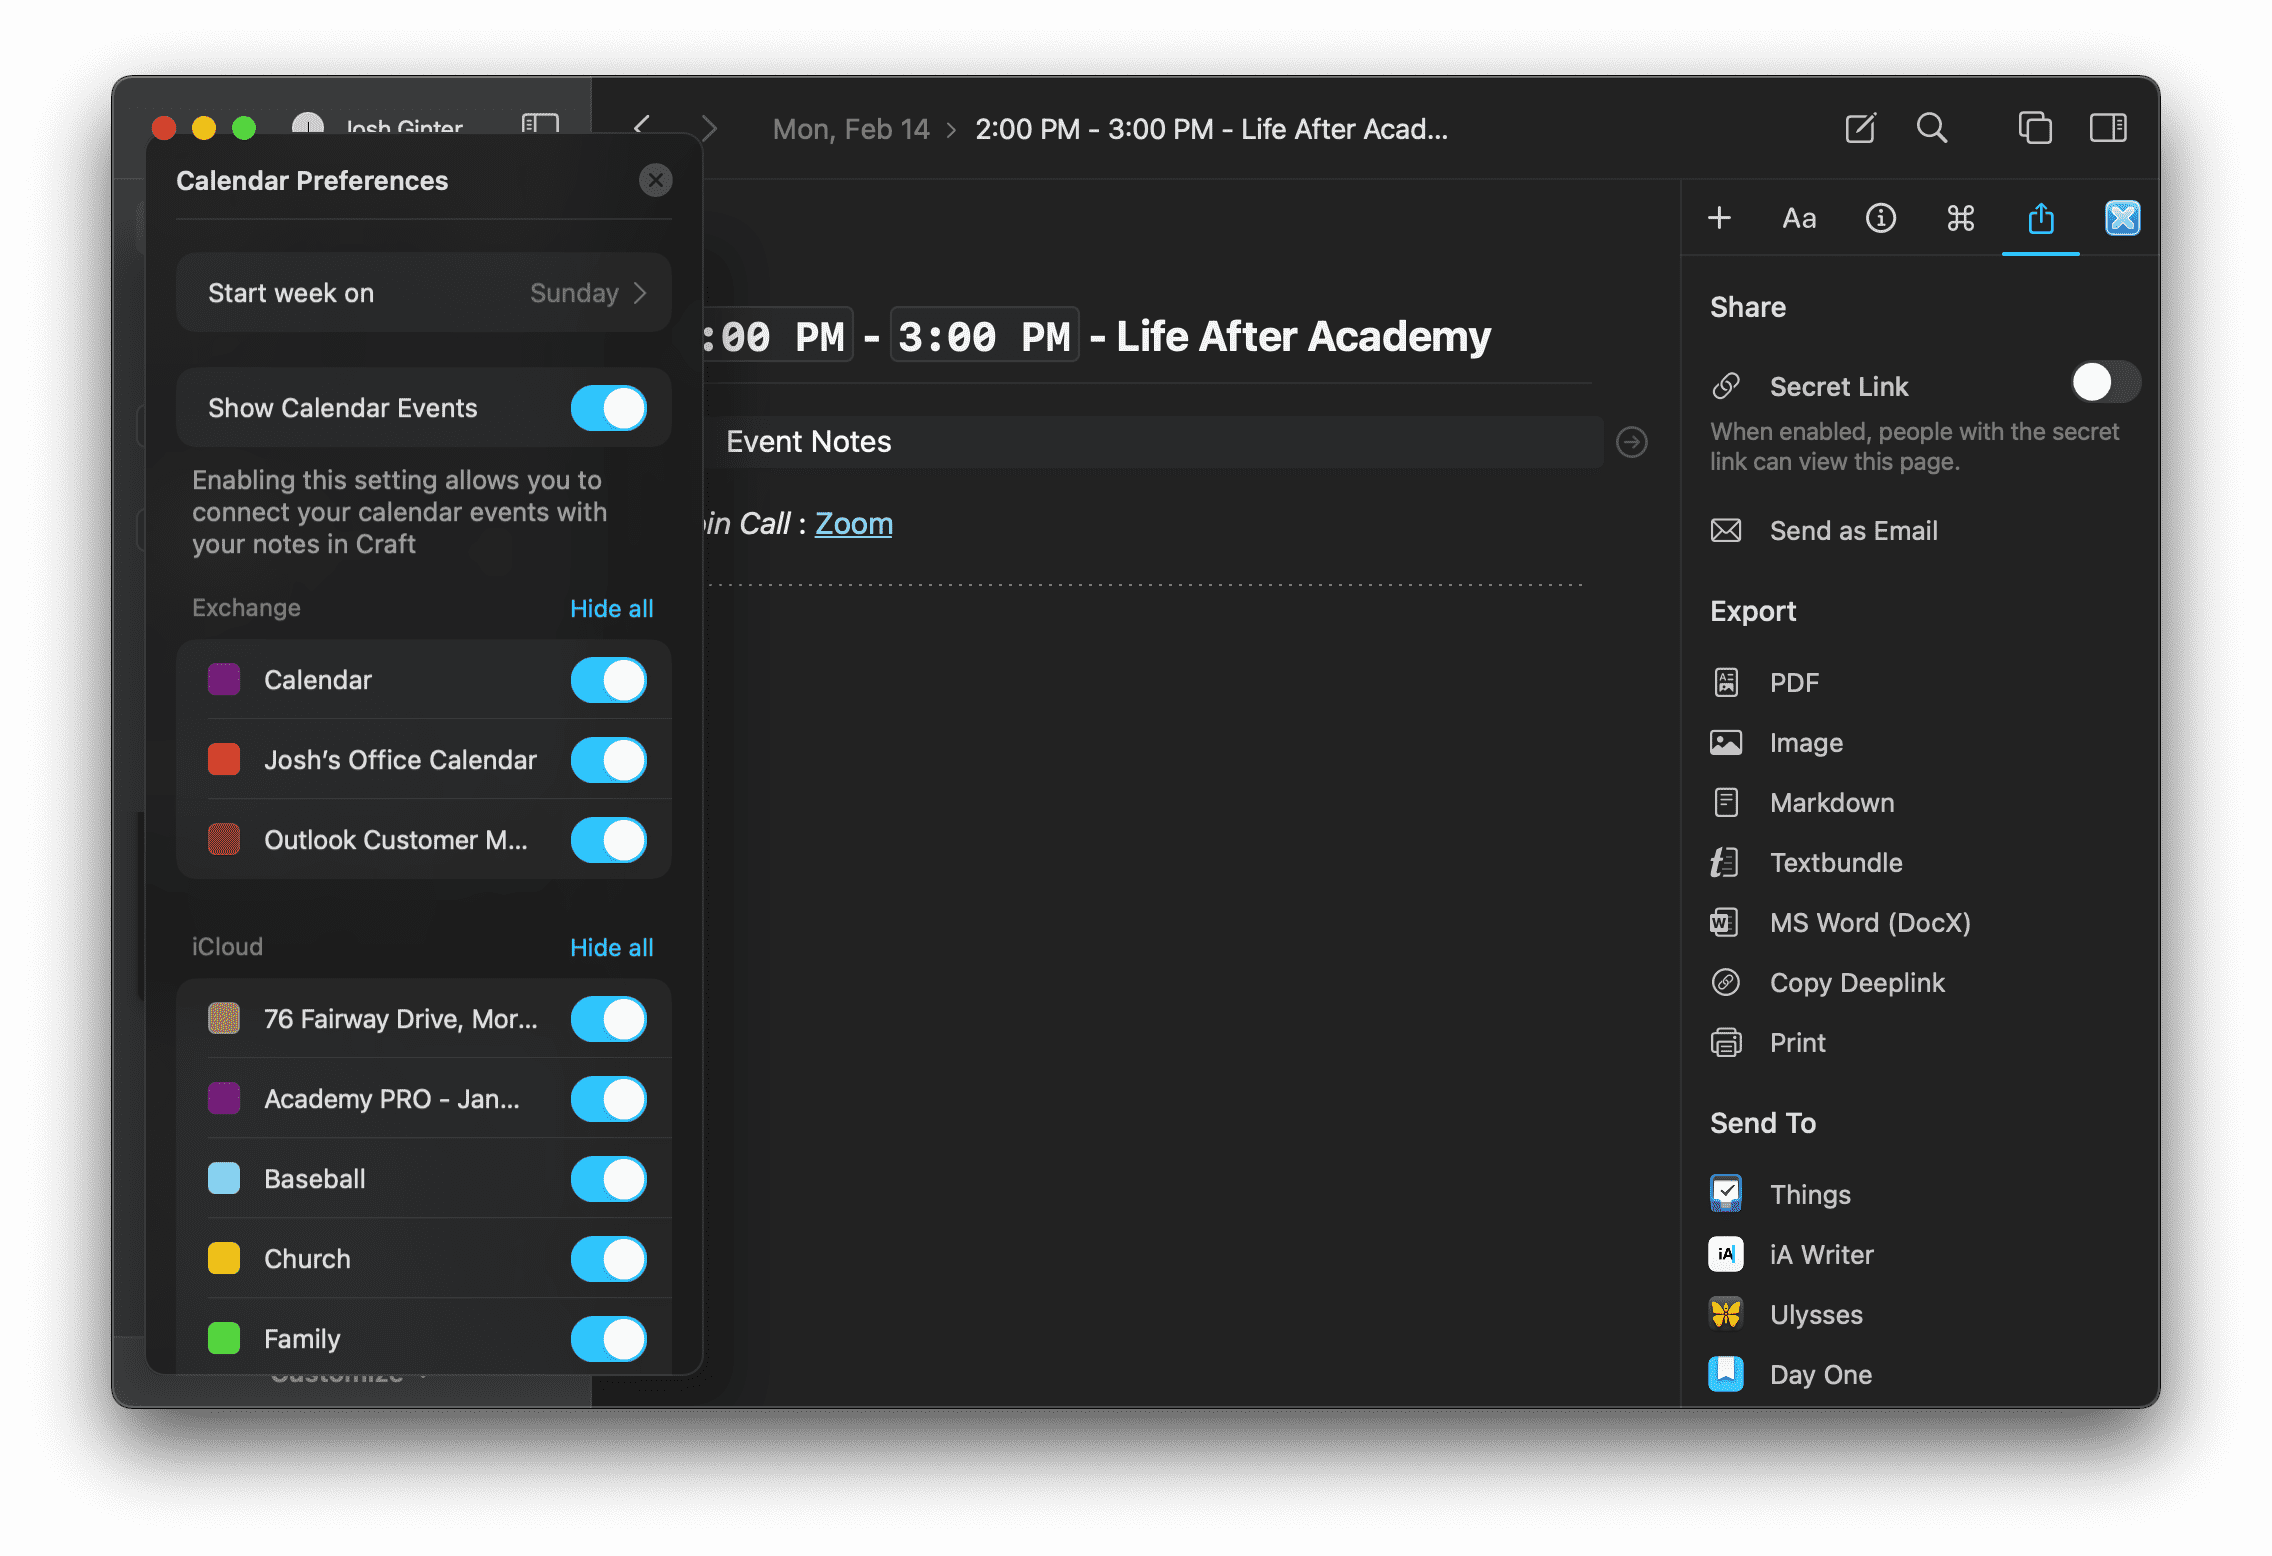Choose Send as Email

pyautogui.click(x=1853, y=530)
